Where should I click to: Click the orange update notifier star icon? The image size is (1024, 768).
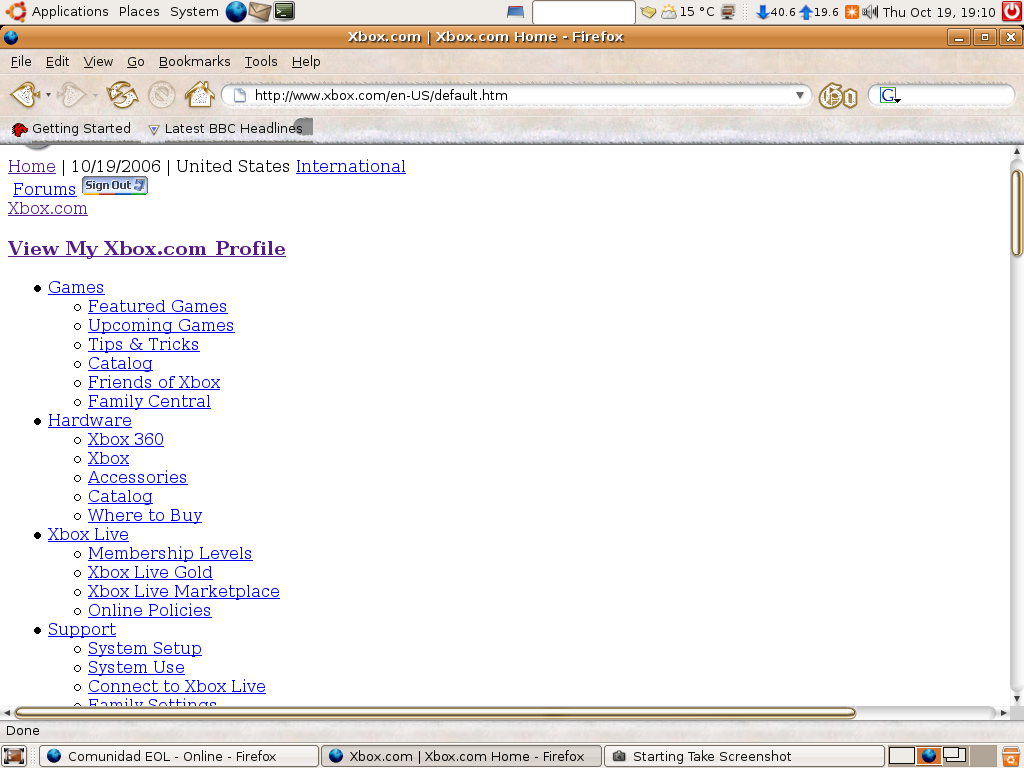(852, 12)
